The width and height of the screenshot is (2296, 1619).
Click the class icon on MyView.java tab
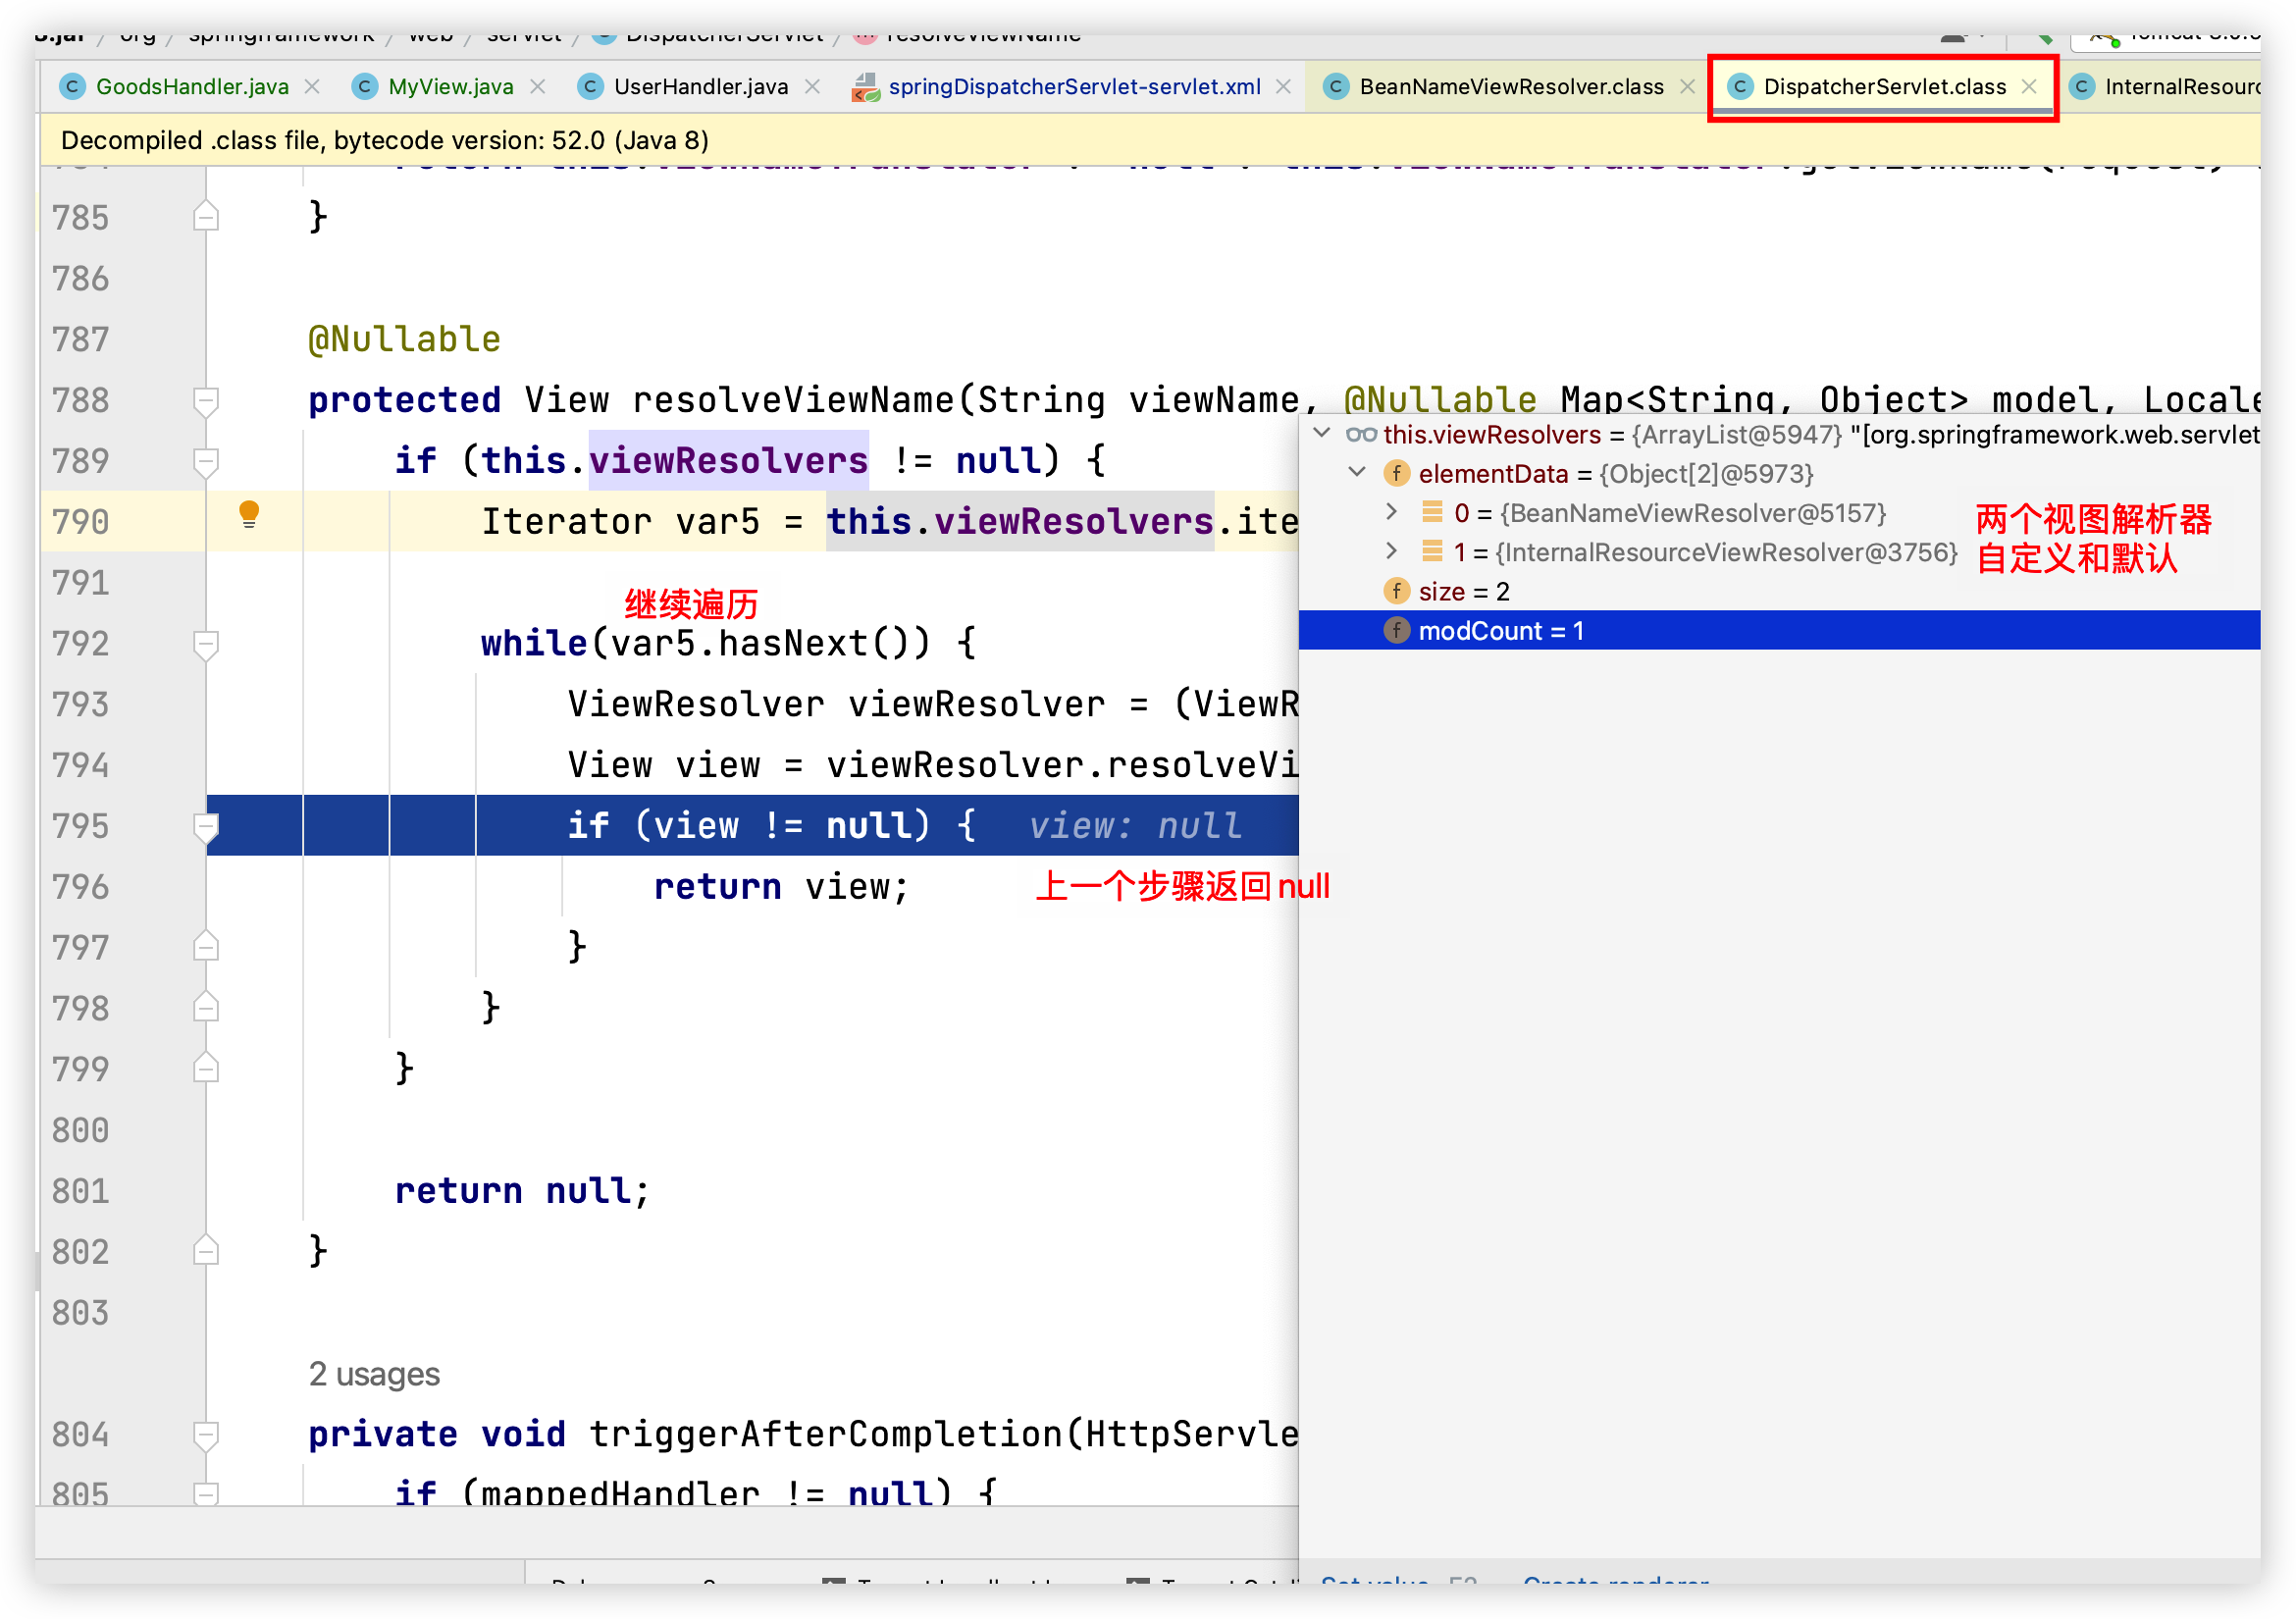[x=365, y=87]
